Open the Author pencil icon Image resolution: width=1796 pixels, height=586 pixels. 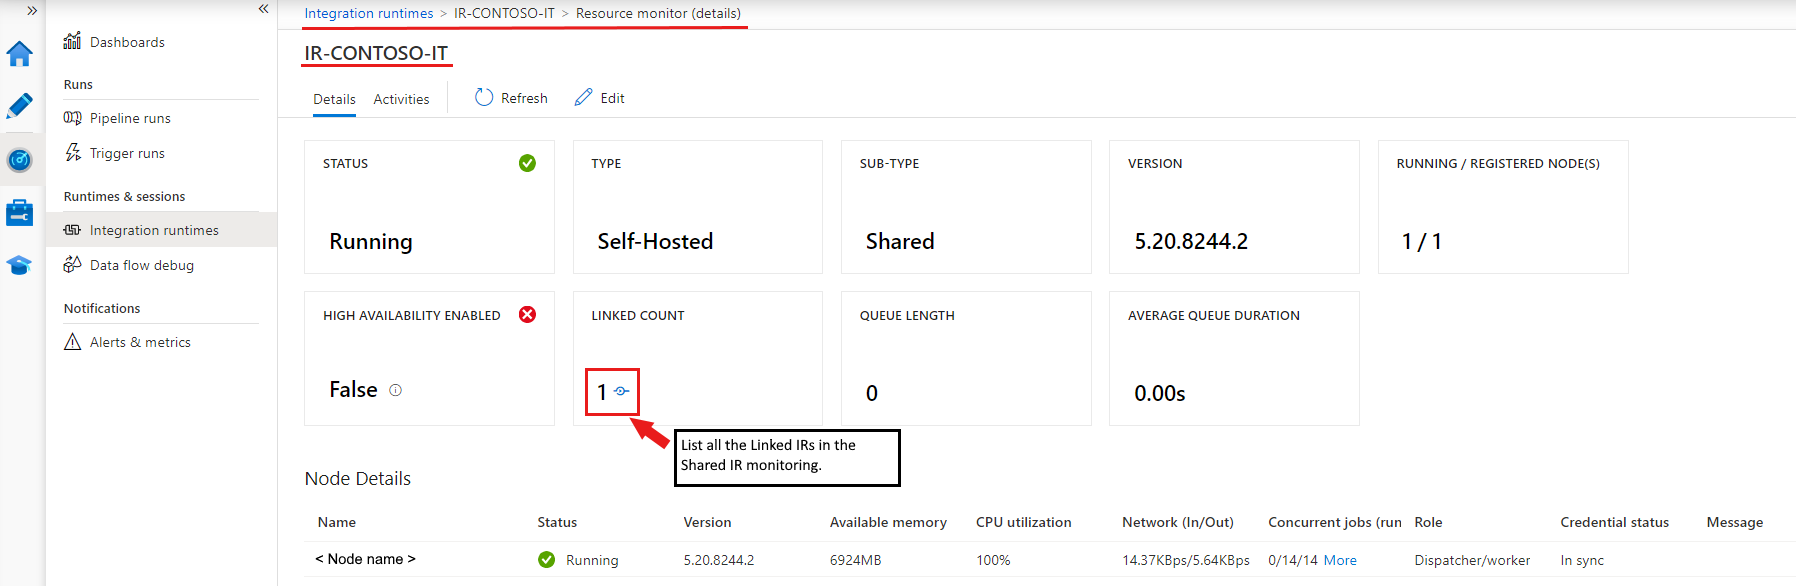(x=19, y=106)
